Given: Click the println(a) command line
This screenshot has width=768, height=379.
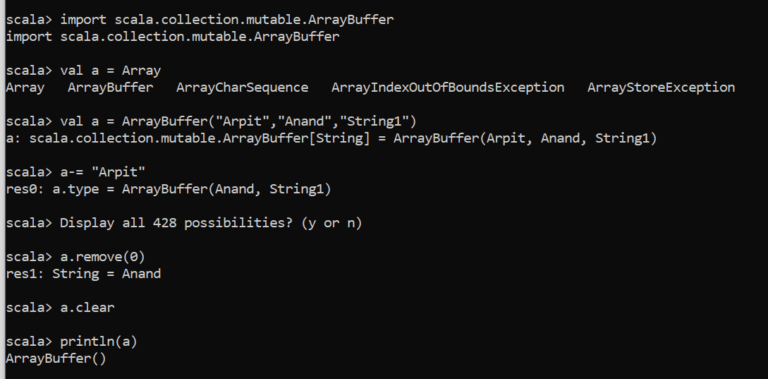Looking at the screenshot, I should pyautogui.click(x=72, y=342).
